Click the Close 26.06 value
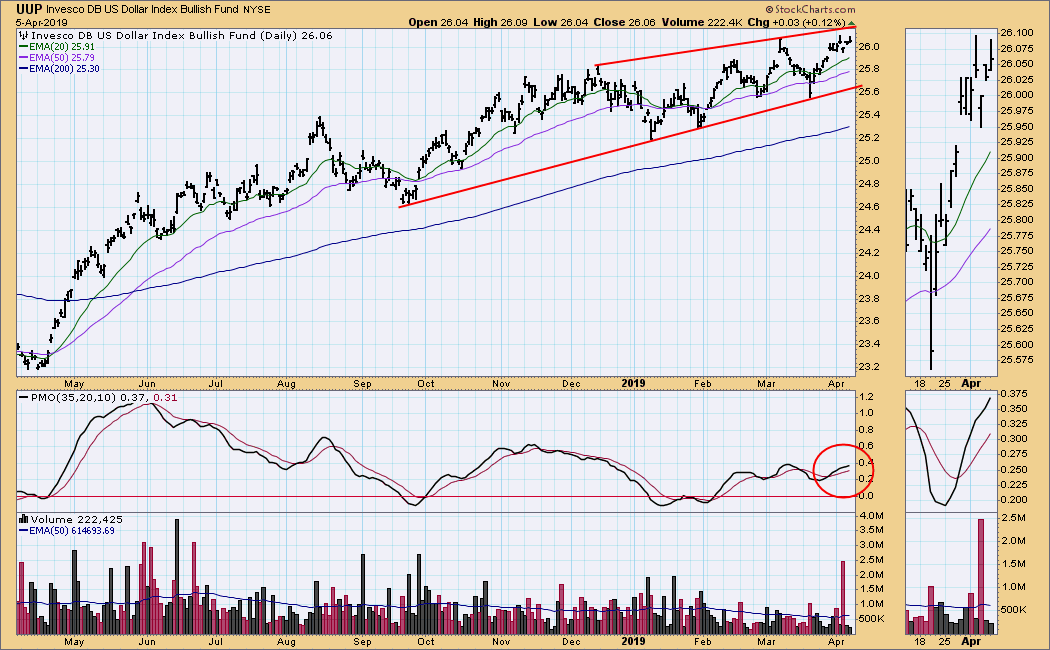1050x650 pixels. pyautogui.click(x=624, y=22)
